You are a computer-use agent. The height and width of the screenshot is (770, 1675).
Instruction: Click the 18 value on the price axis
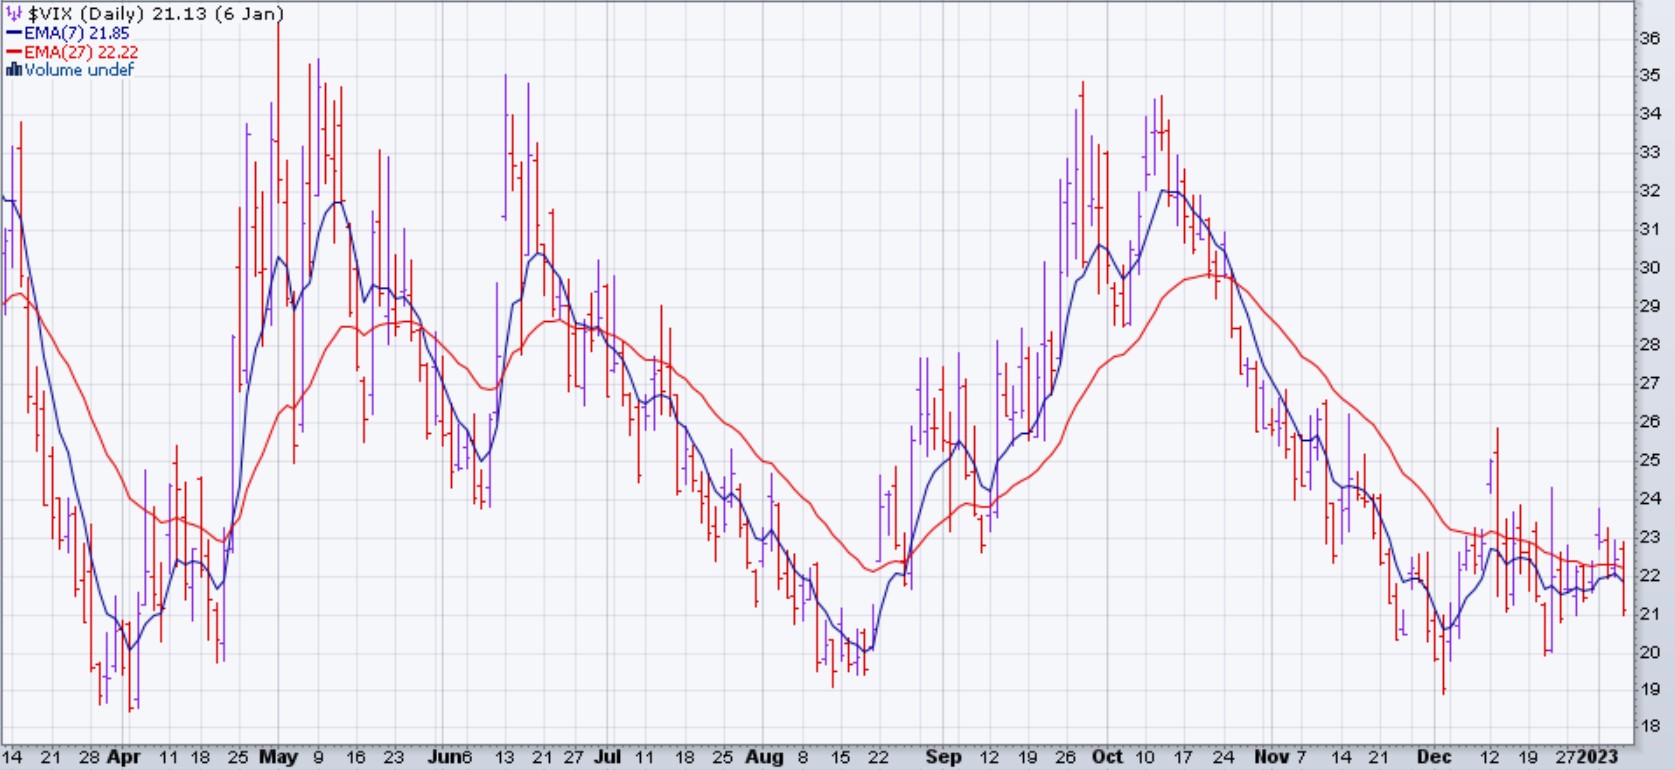click(x=1650, y=727)
